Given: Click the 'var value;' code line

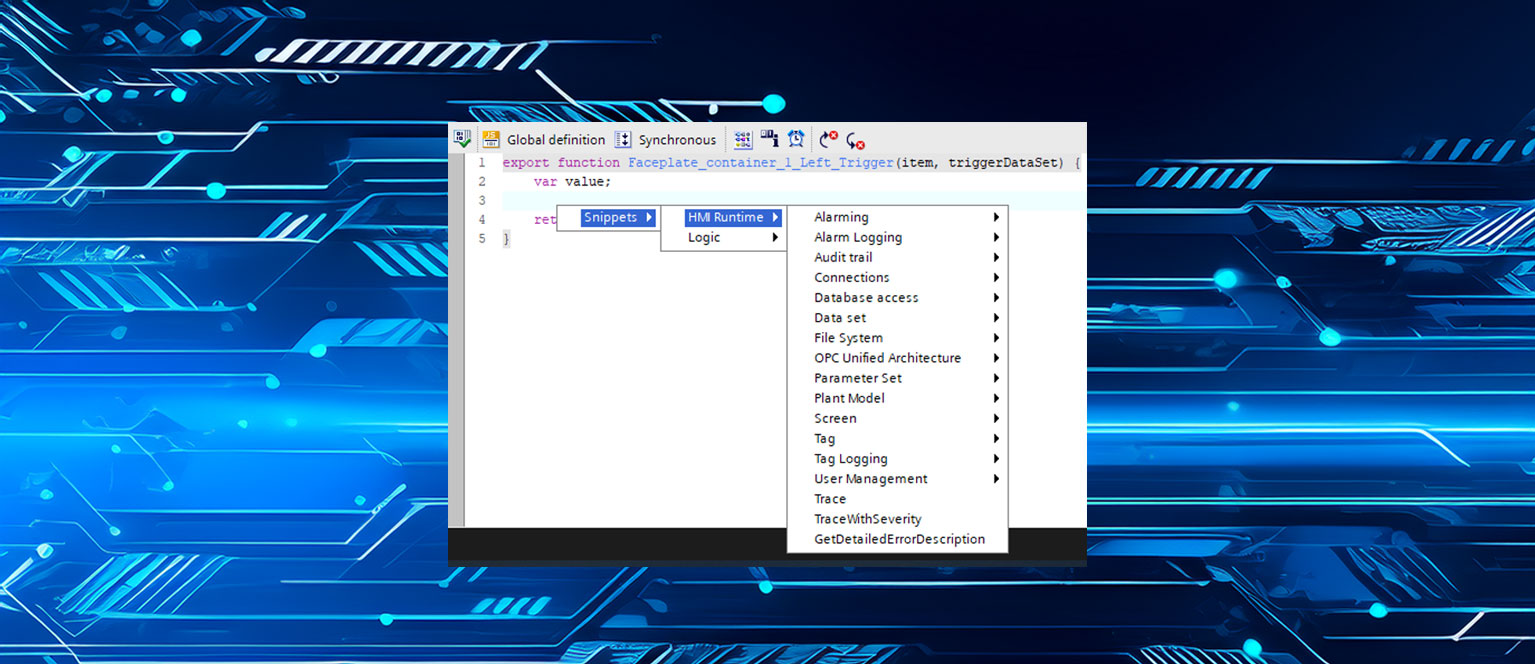Looking at the screenshot, I should [x=572, y=182].
